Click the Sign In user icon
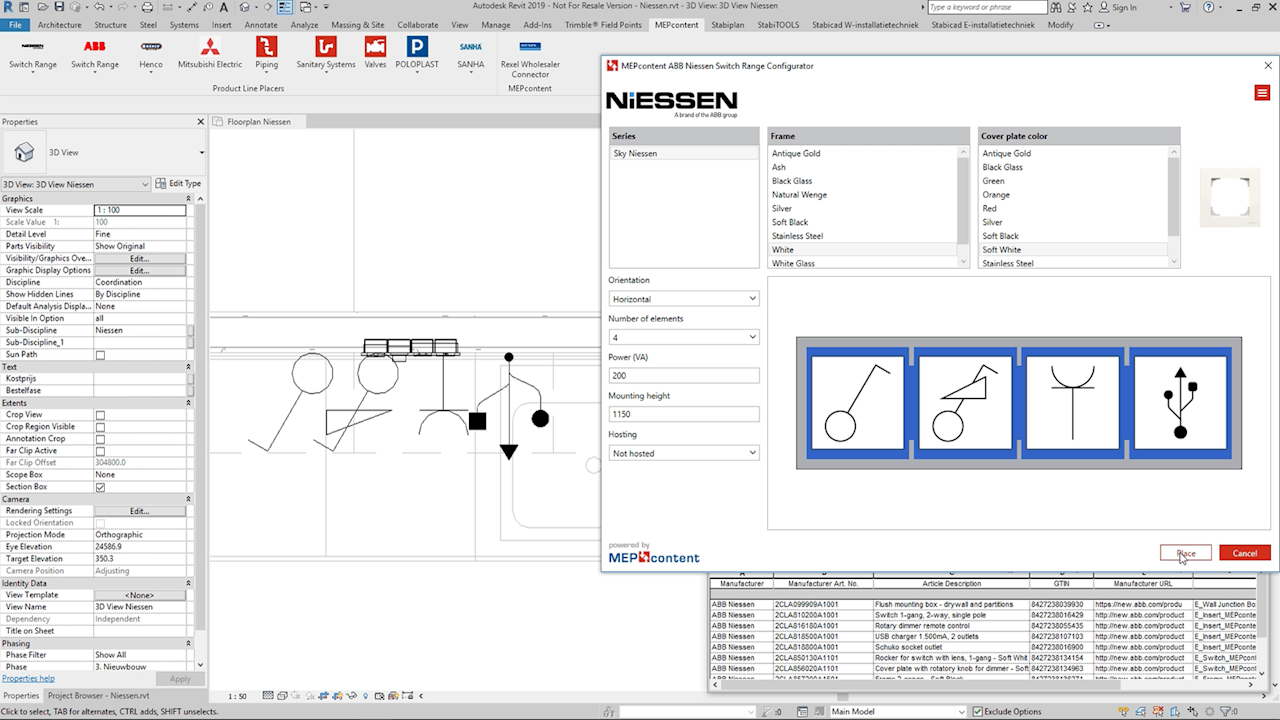 tap(1103, 7)
